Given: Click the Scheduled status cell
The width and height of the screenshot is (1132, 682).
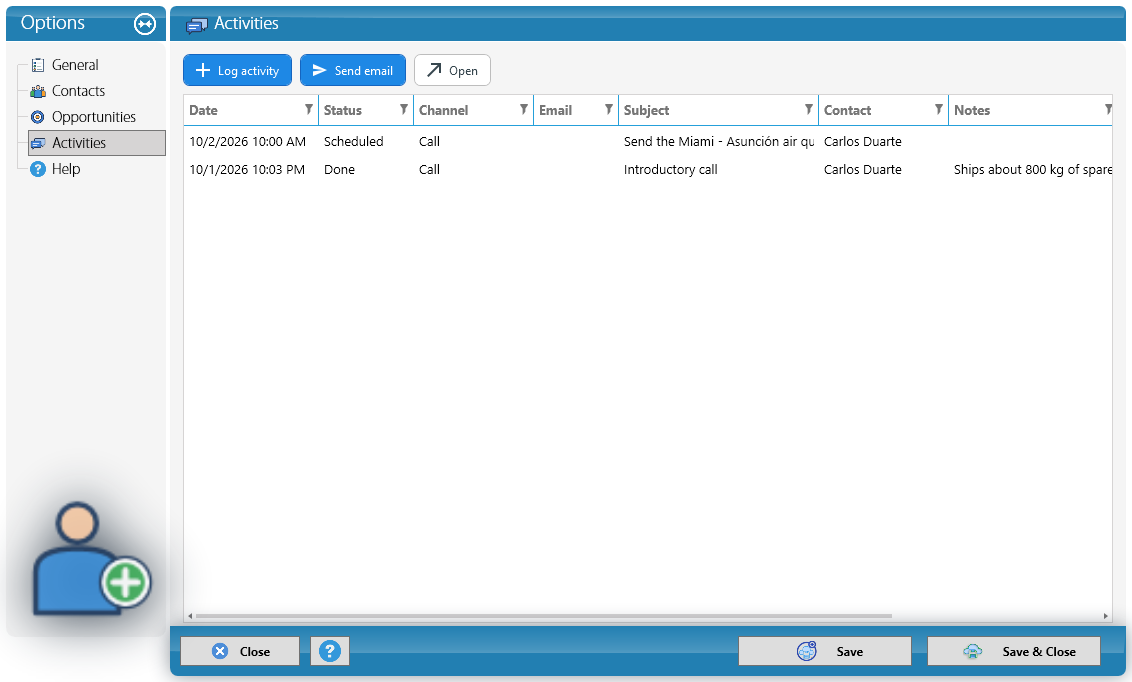Looking at the screenshot, I should [354, 141].
